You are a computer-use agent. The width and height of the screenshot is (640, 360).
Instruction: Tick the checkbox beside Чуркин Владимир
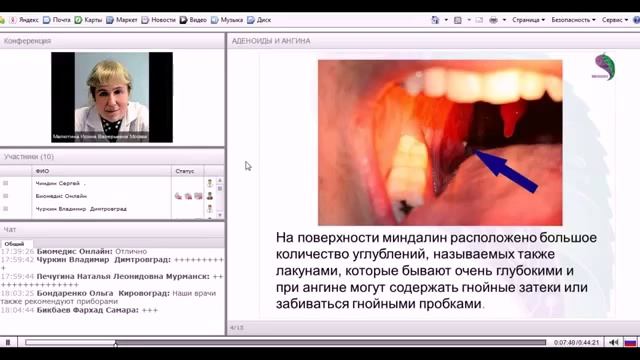(5, 209)
